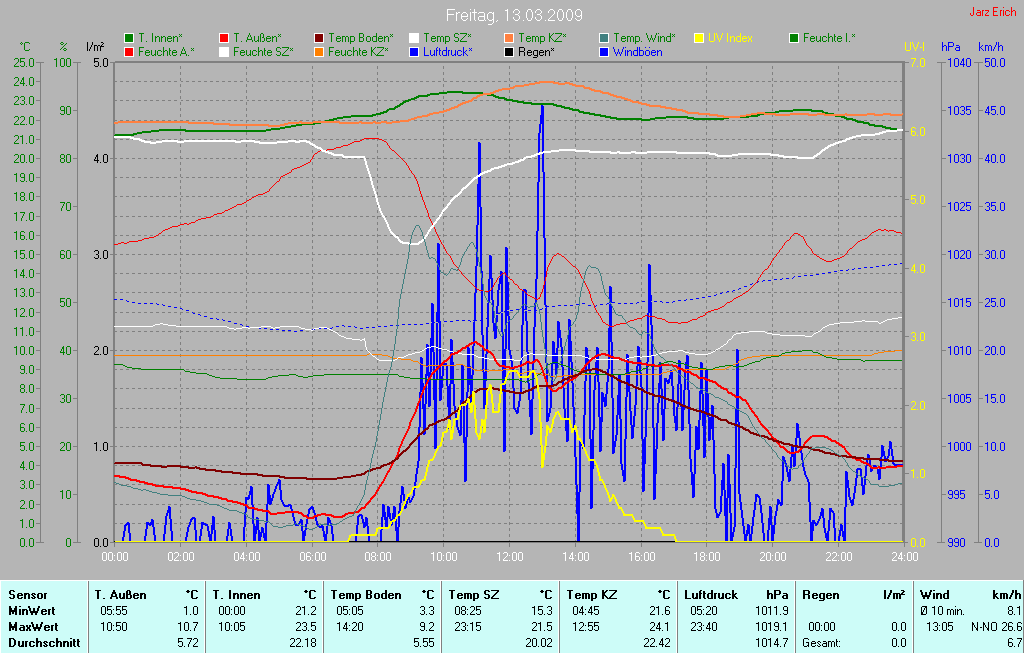Click the dark red Temp Boden swatch
The image size is (1024, 653).
(319, 38)
